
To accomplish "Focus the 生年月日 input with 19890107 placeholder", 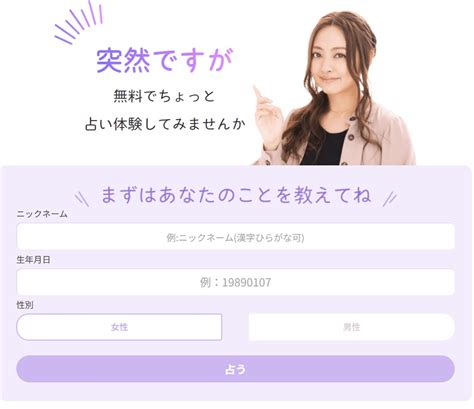I will tap(235, 282).
